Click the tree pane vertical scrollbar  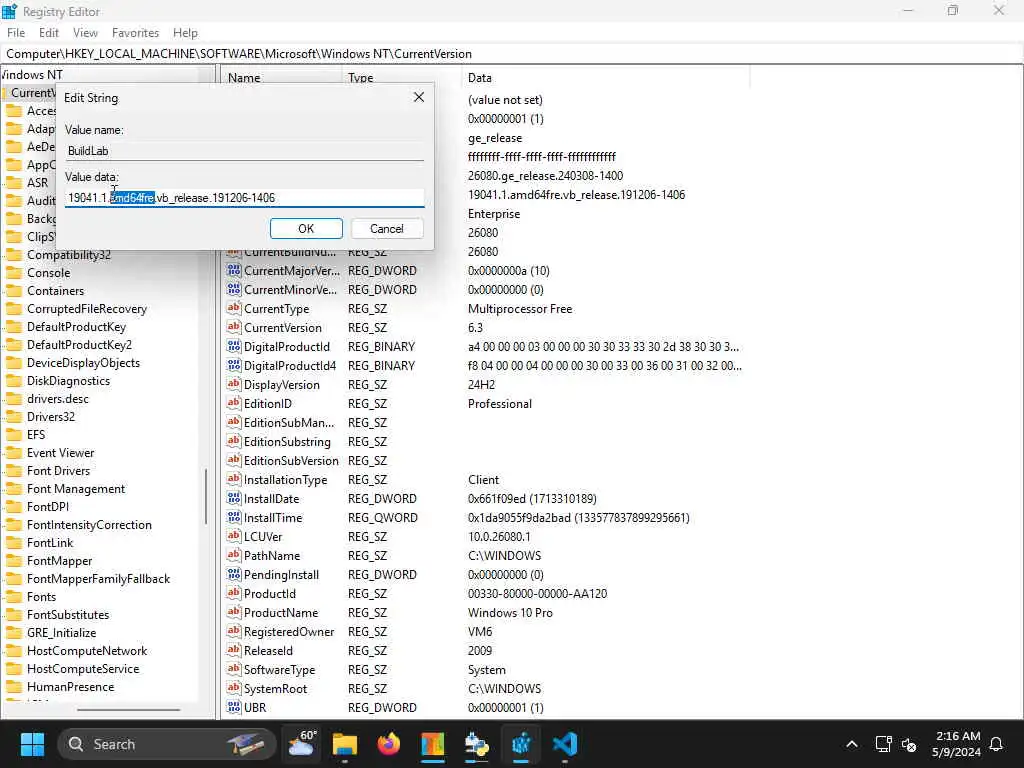click(x=206, y=496)
